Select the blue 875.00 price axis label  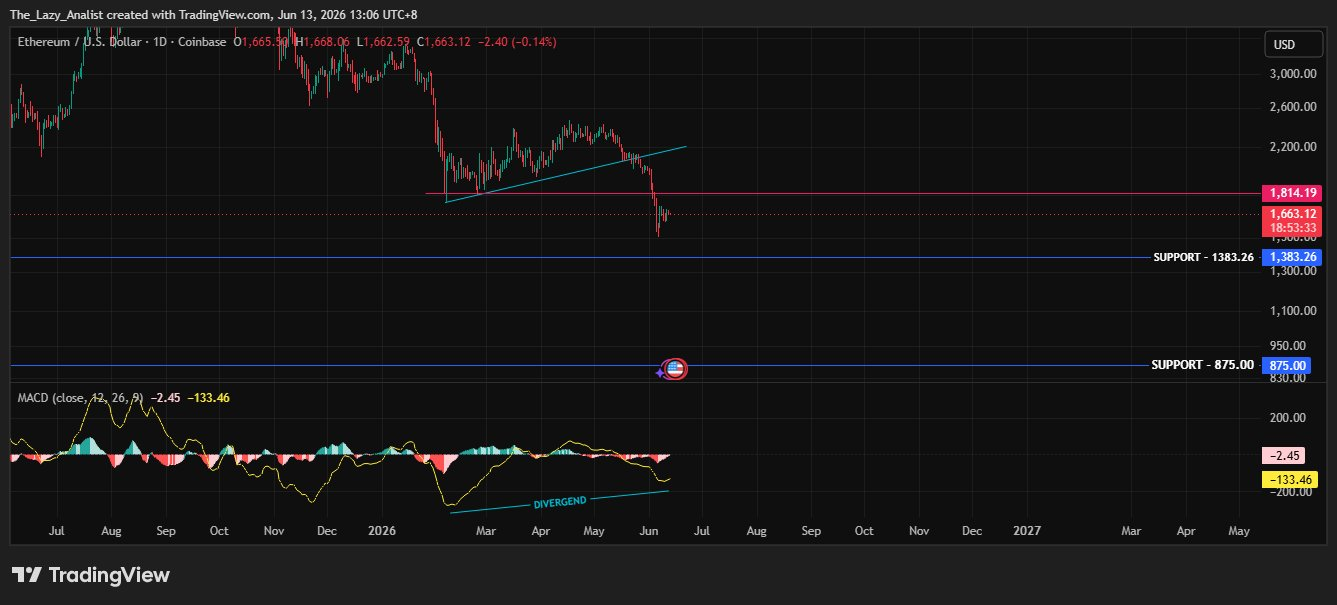pyautogui.click(x=1288, y=365)
